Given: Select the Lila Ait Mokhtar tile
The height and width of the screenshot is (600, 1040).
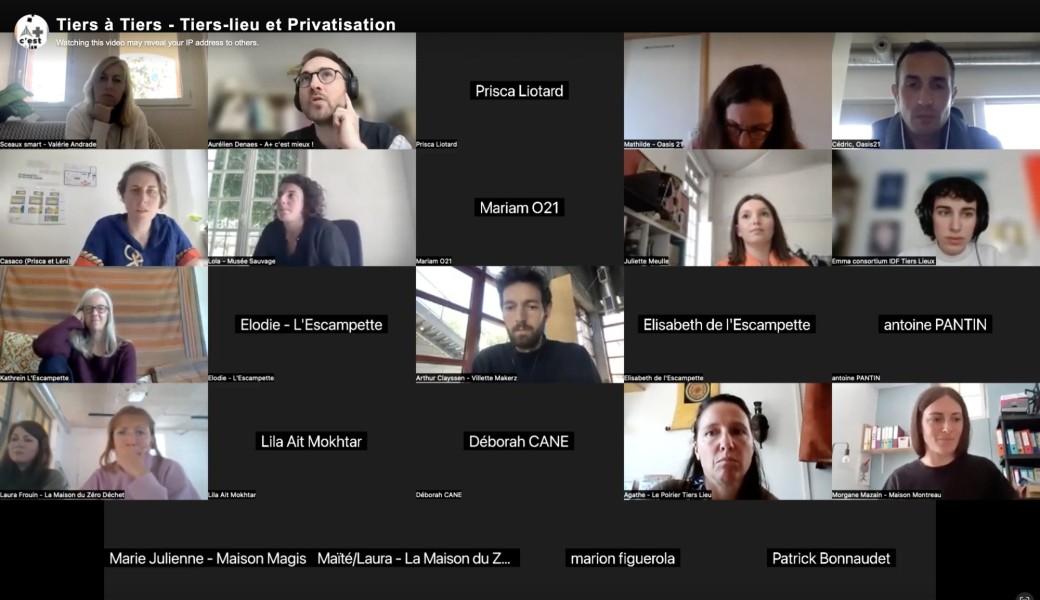Looking at the screenshot, I should (312, 441).
